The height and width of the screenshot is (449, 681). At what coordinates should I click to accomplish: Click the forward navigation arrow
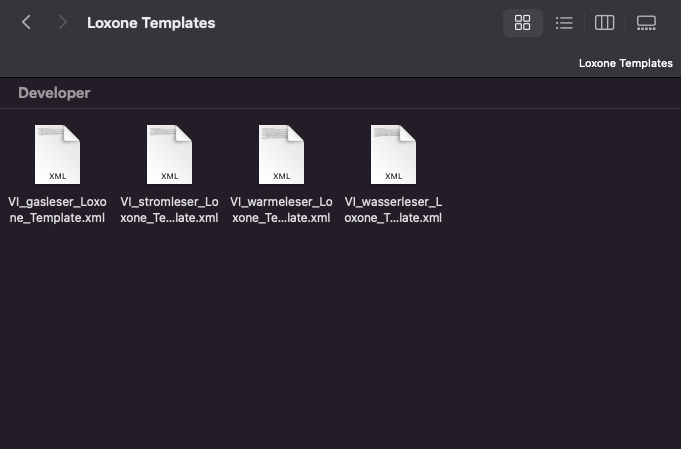63,22
